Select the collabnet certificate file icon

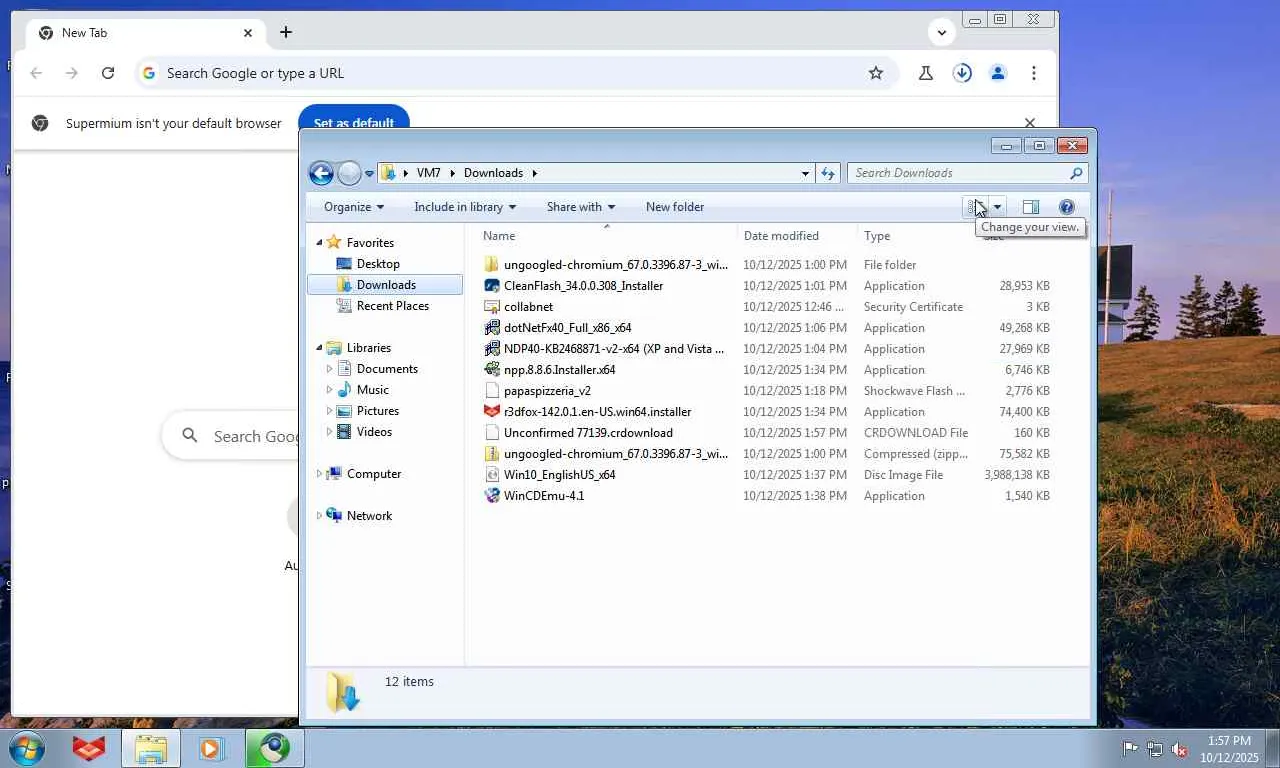pos(492,307)
